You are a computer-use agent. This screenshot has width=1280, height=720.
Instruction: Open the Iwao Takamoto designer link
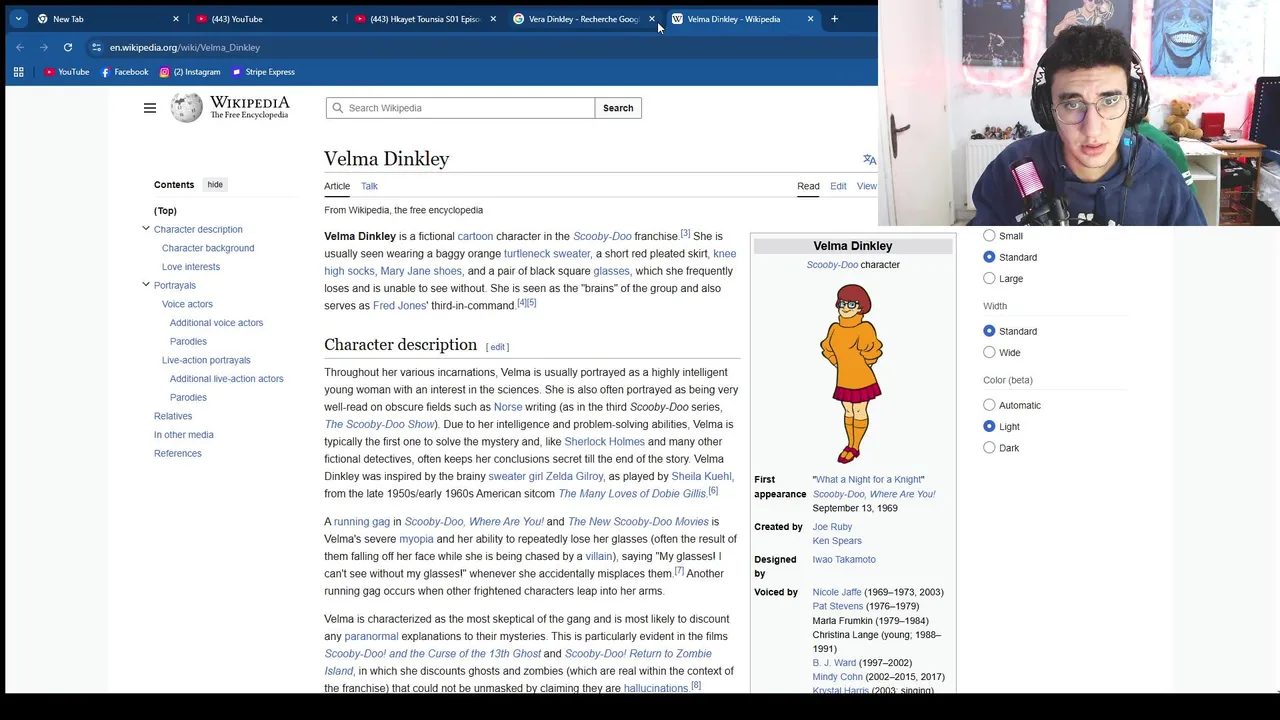click(844, 560)
